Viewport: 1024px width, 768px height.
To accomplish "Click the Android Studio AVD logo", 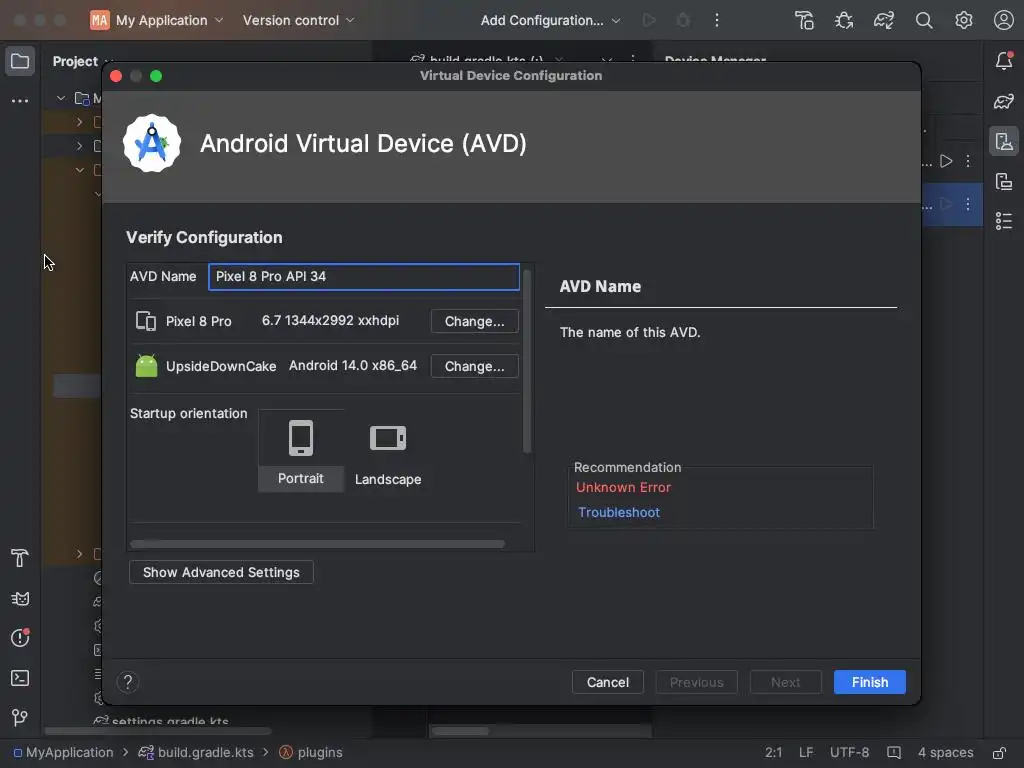I will point(152,143).
